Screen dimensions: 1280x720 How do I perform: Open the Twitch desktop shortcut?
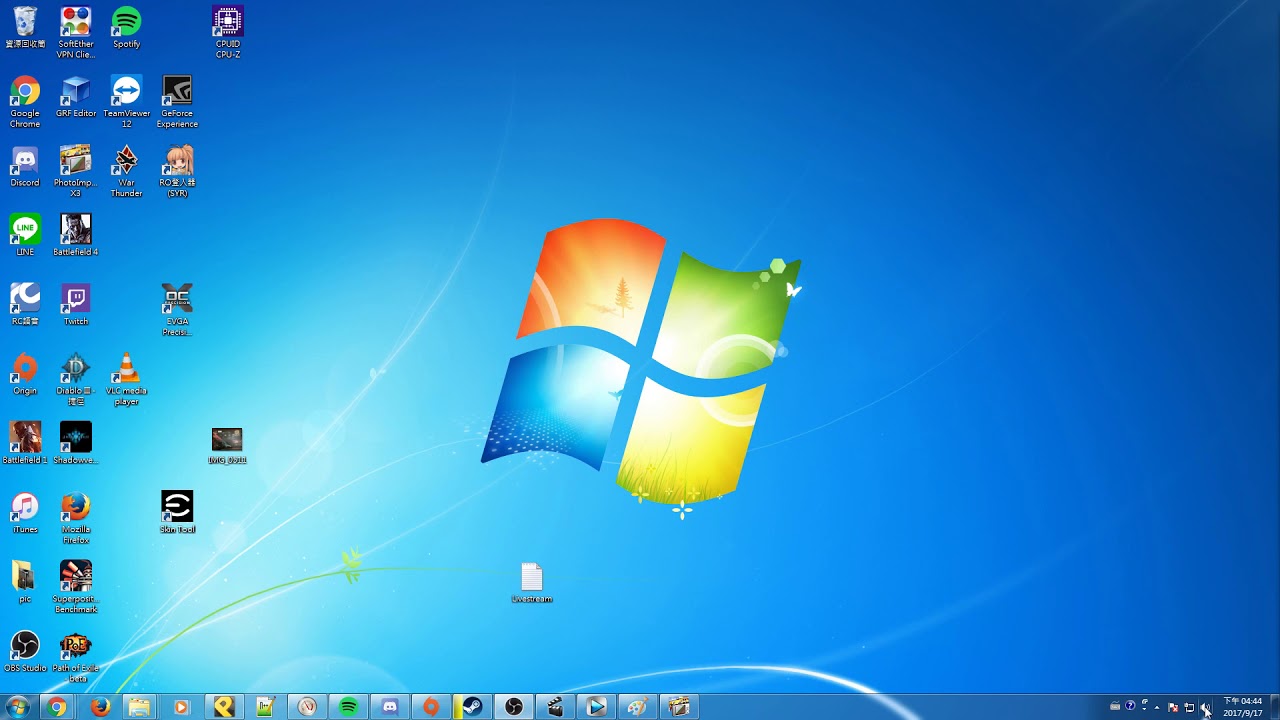point(76,304)
